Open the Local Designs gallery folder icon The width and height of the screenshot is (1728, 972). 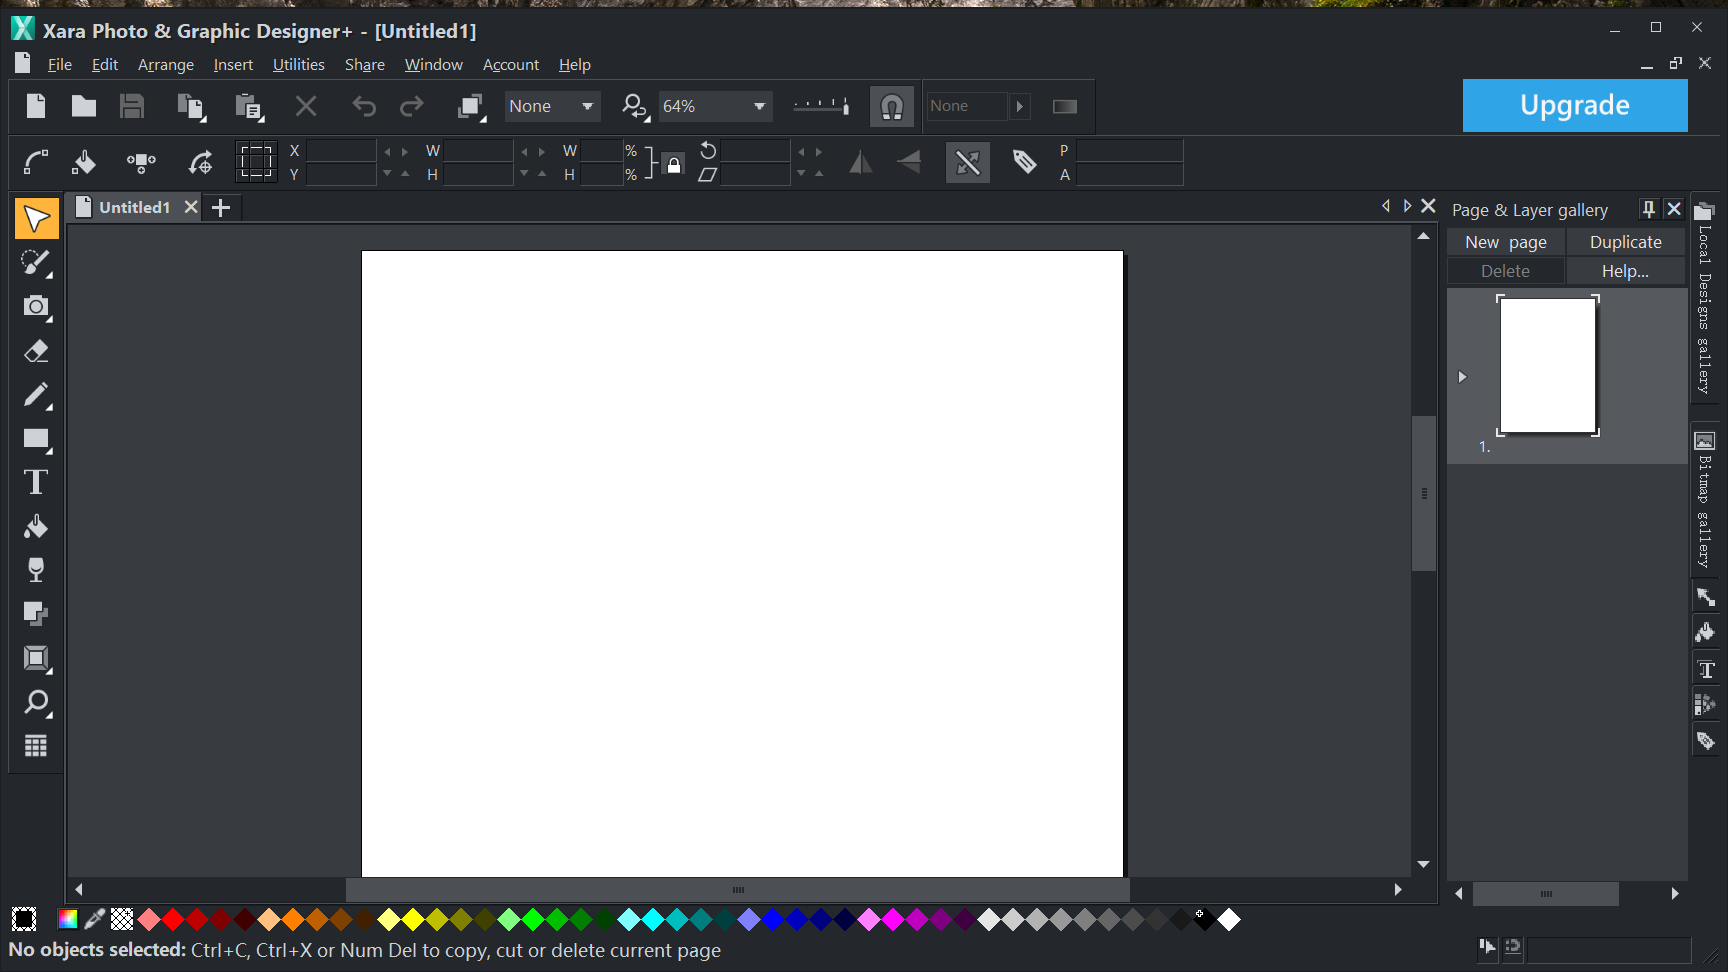pos(1705,211)
